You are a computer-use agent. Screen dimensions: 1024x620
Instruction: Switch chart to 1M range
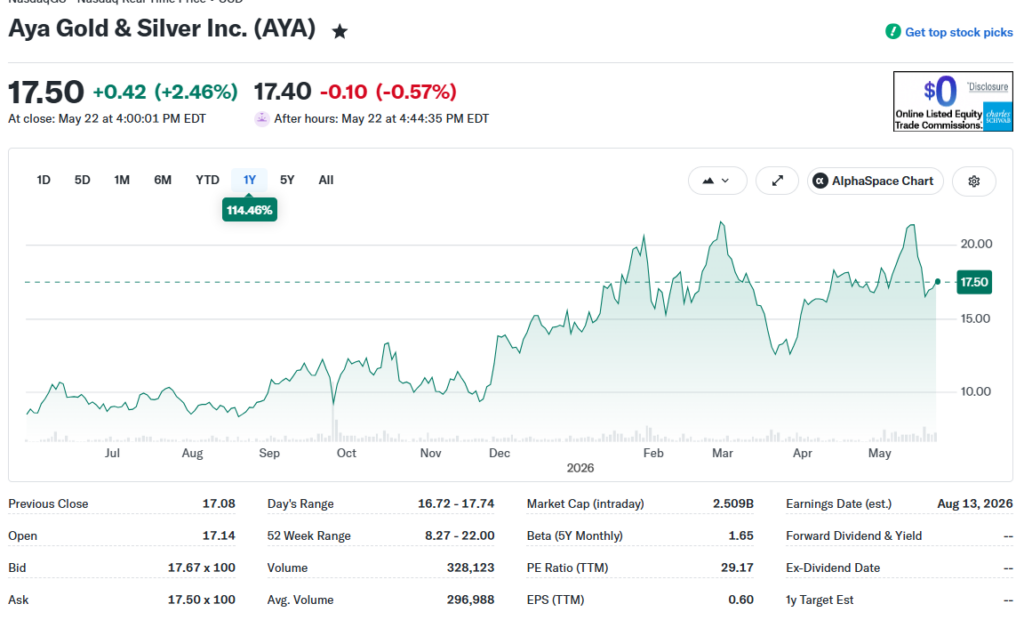(x=121, y=180)
